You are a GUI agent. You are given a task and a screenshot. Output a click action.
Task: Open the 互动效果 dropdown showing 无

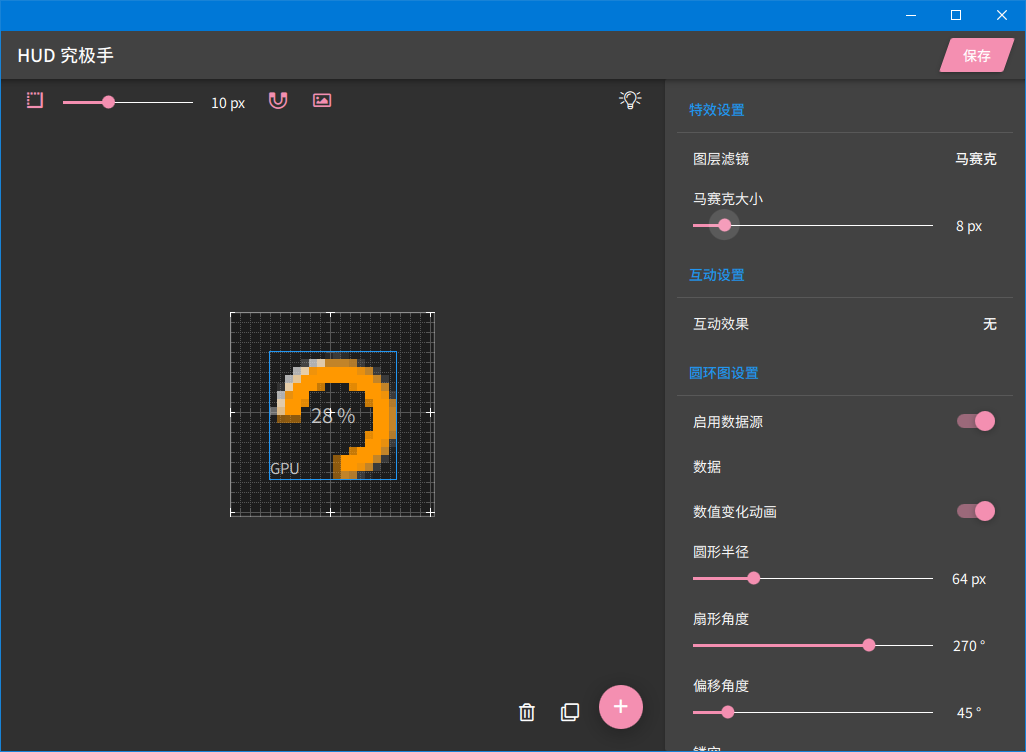pos(989,324)
